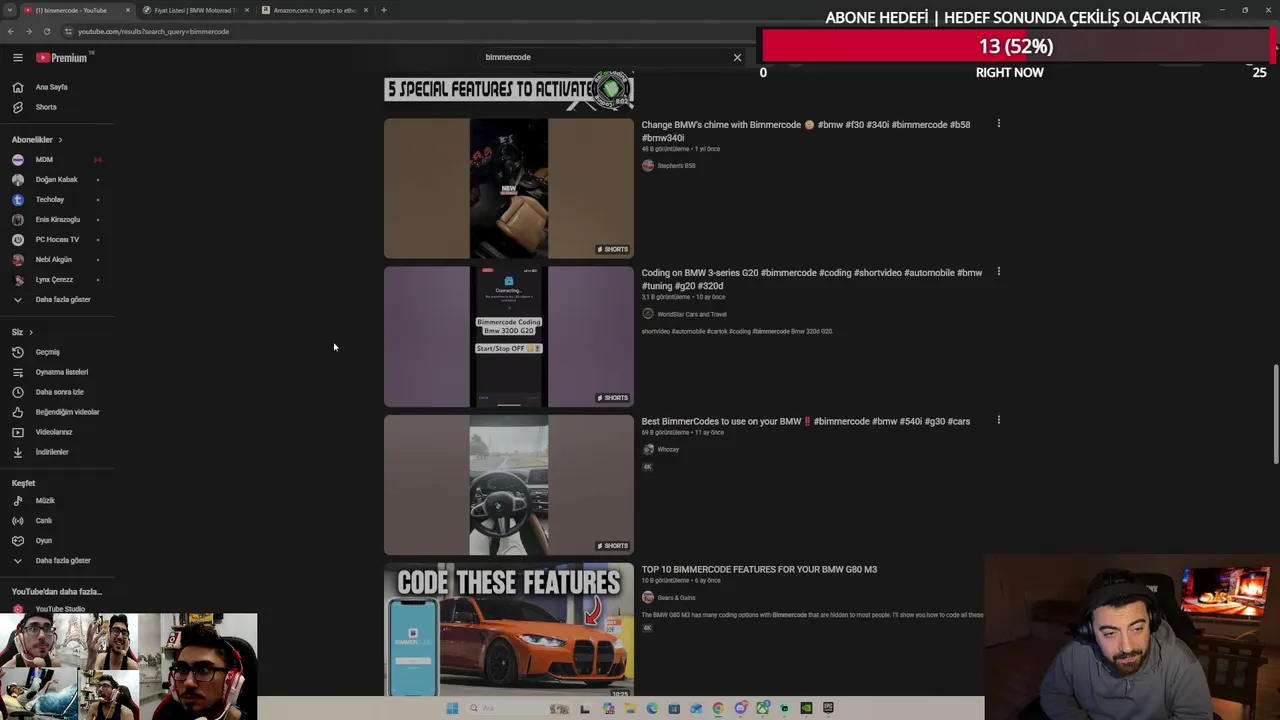Open TOP 10 BIMMERCODE FEATURES title
The width and height of the screenshot is (1280, 720).
(x=759, y=569)
